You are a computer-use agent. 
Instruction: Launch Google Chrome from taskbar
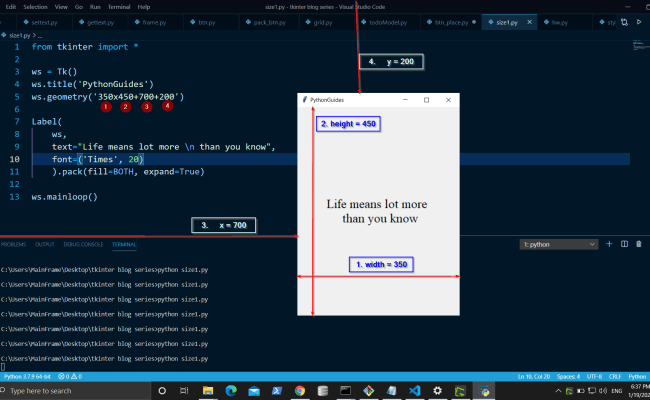300,390
